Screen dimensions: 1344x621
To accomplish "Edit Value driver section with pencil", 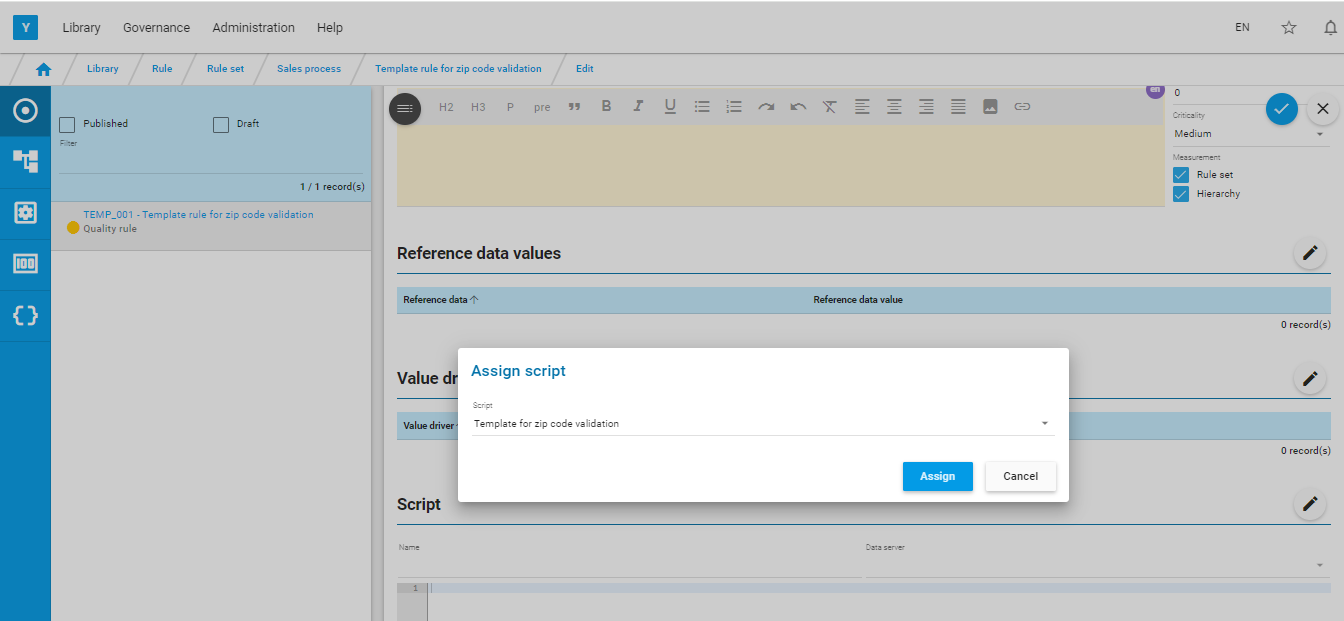I will [1309, 379].
